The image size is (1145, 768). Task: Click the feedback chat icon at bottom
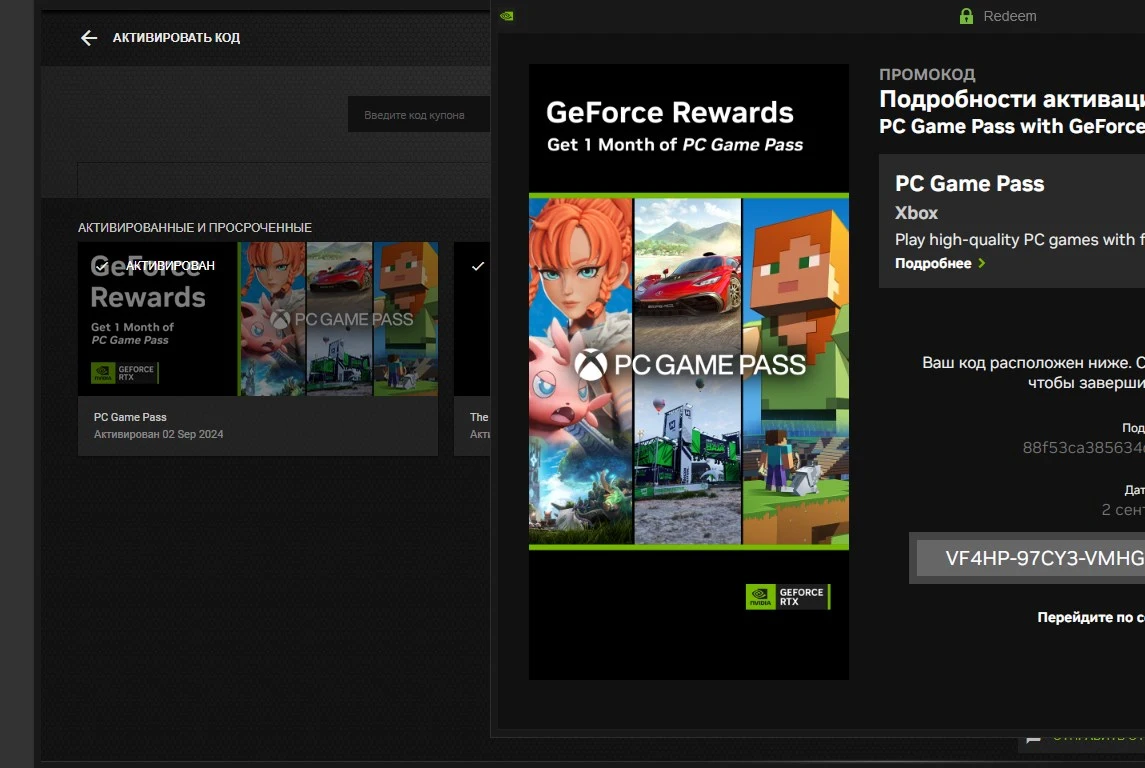1033,739
